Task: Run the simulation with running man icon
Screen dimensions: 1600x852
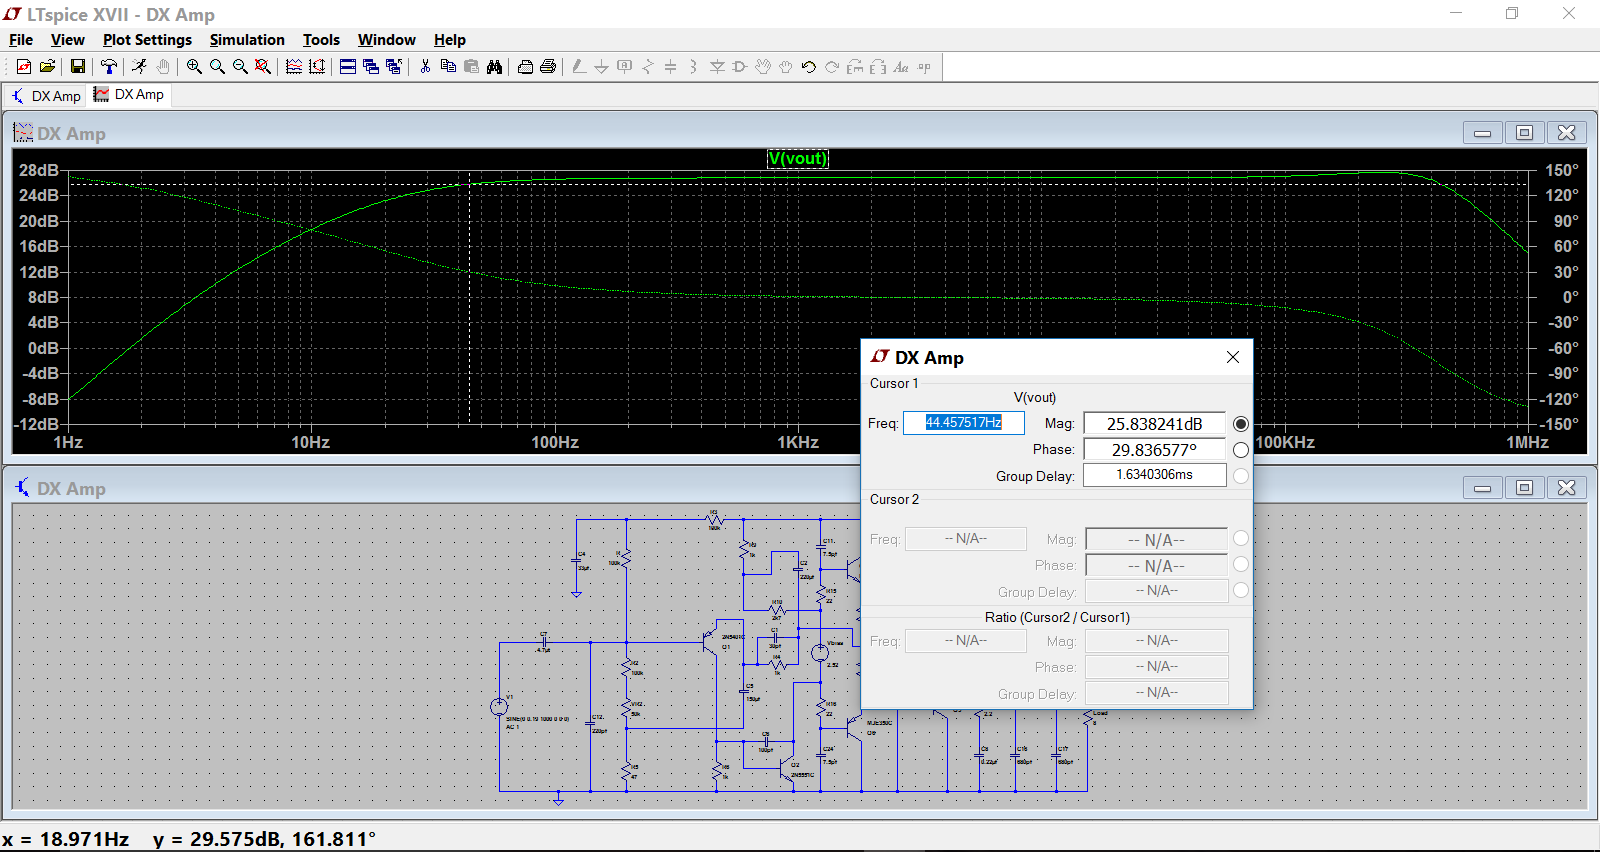Action: tap(139, 67)
